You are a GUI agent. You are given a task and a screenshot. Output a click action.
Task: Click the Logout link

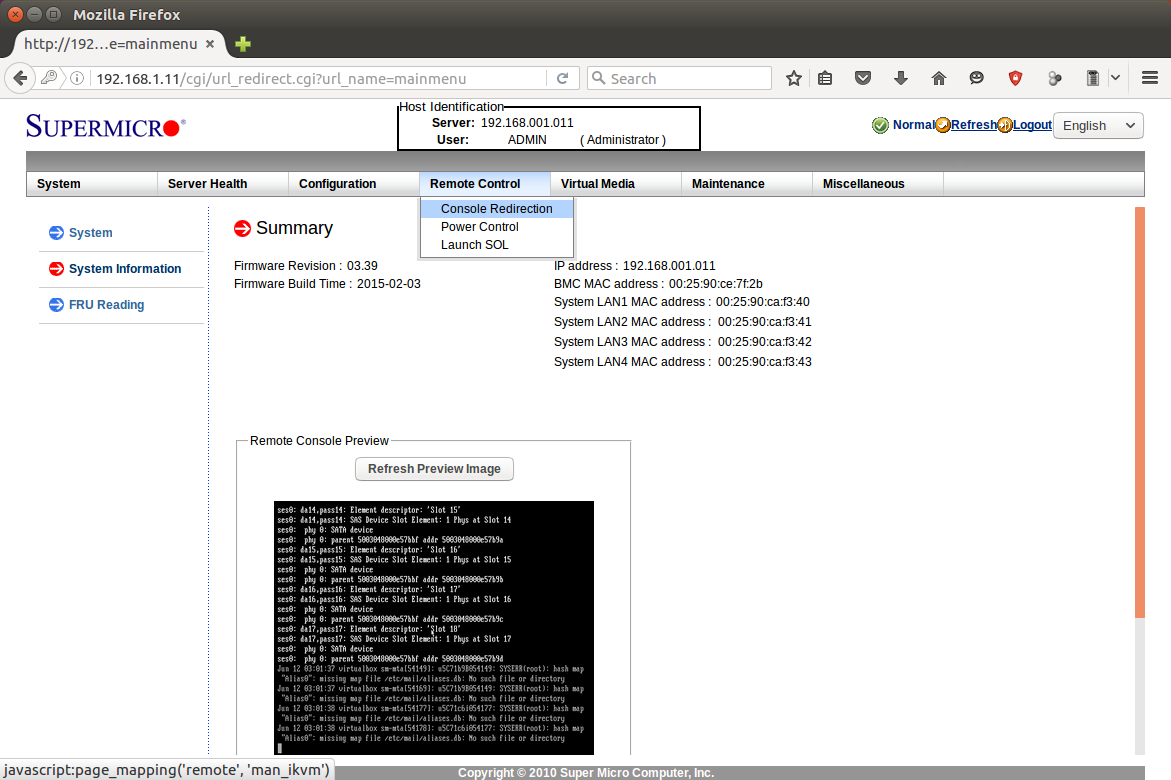tap(1032, 125)
